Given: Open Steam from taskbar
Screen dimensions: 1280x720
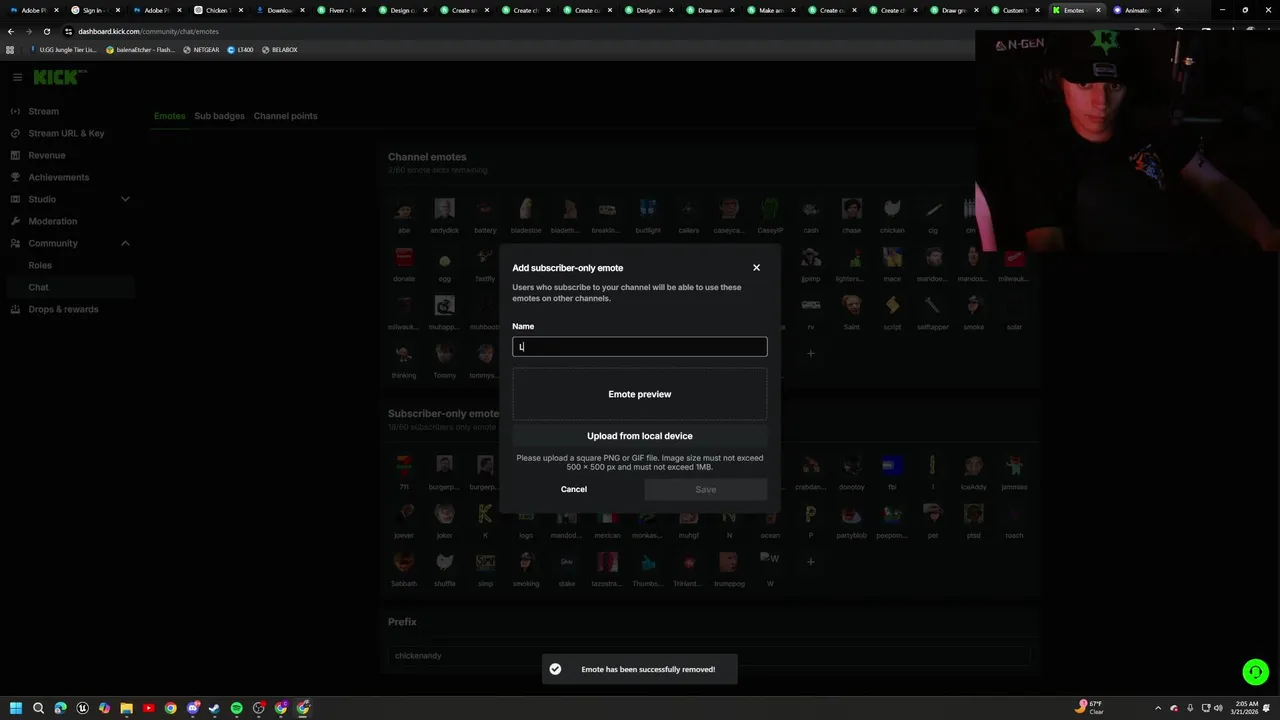Looking at the screenshot, I should tap(214, 708).
